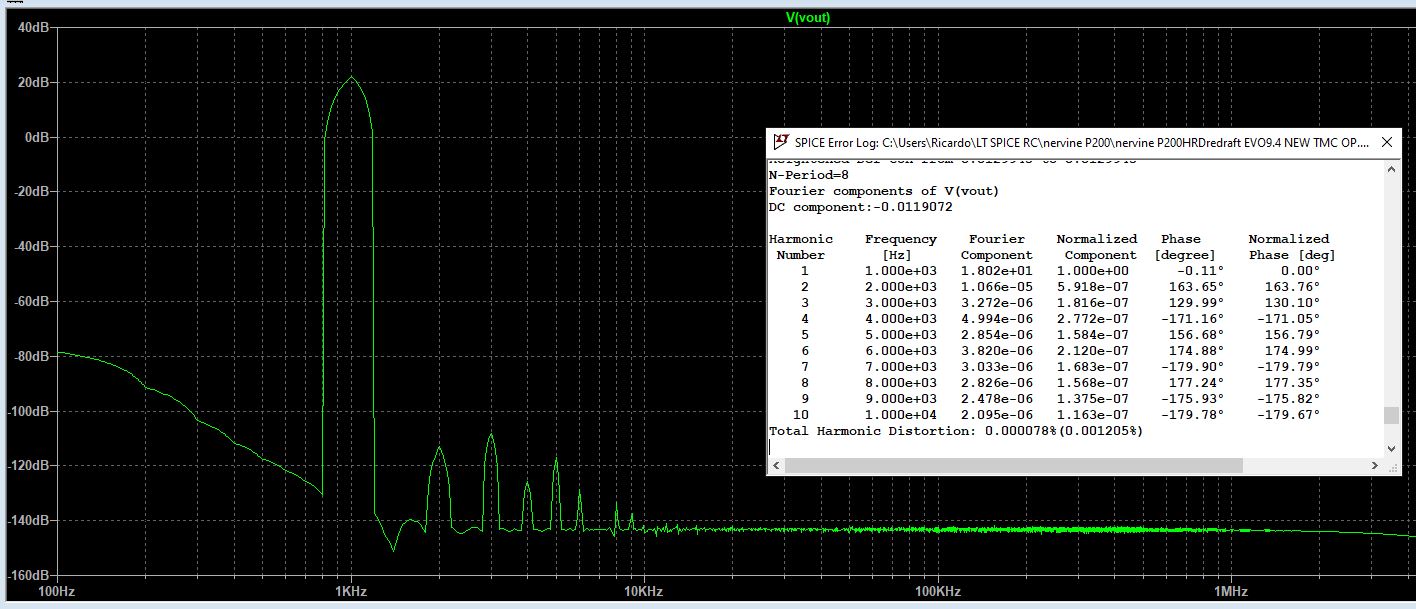Viewport: 1416px width, 609px height.
Task: Click the 'Normalized Component' column header
Action: (1097, 247)
